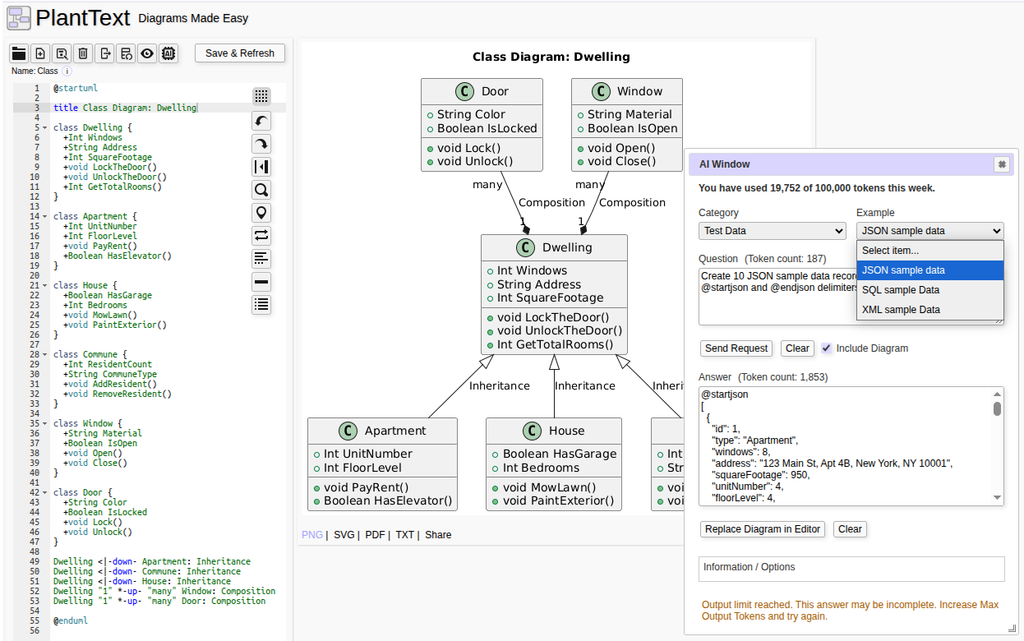Viewport: 1024px width, 641px height.
Task: Redo the edit with the clockwise arrow
Action: pyautogui.click(x=261, y=144)
